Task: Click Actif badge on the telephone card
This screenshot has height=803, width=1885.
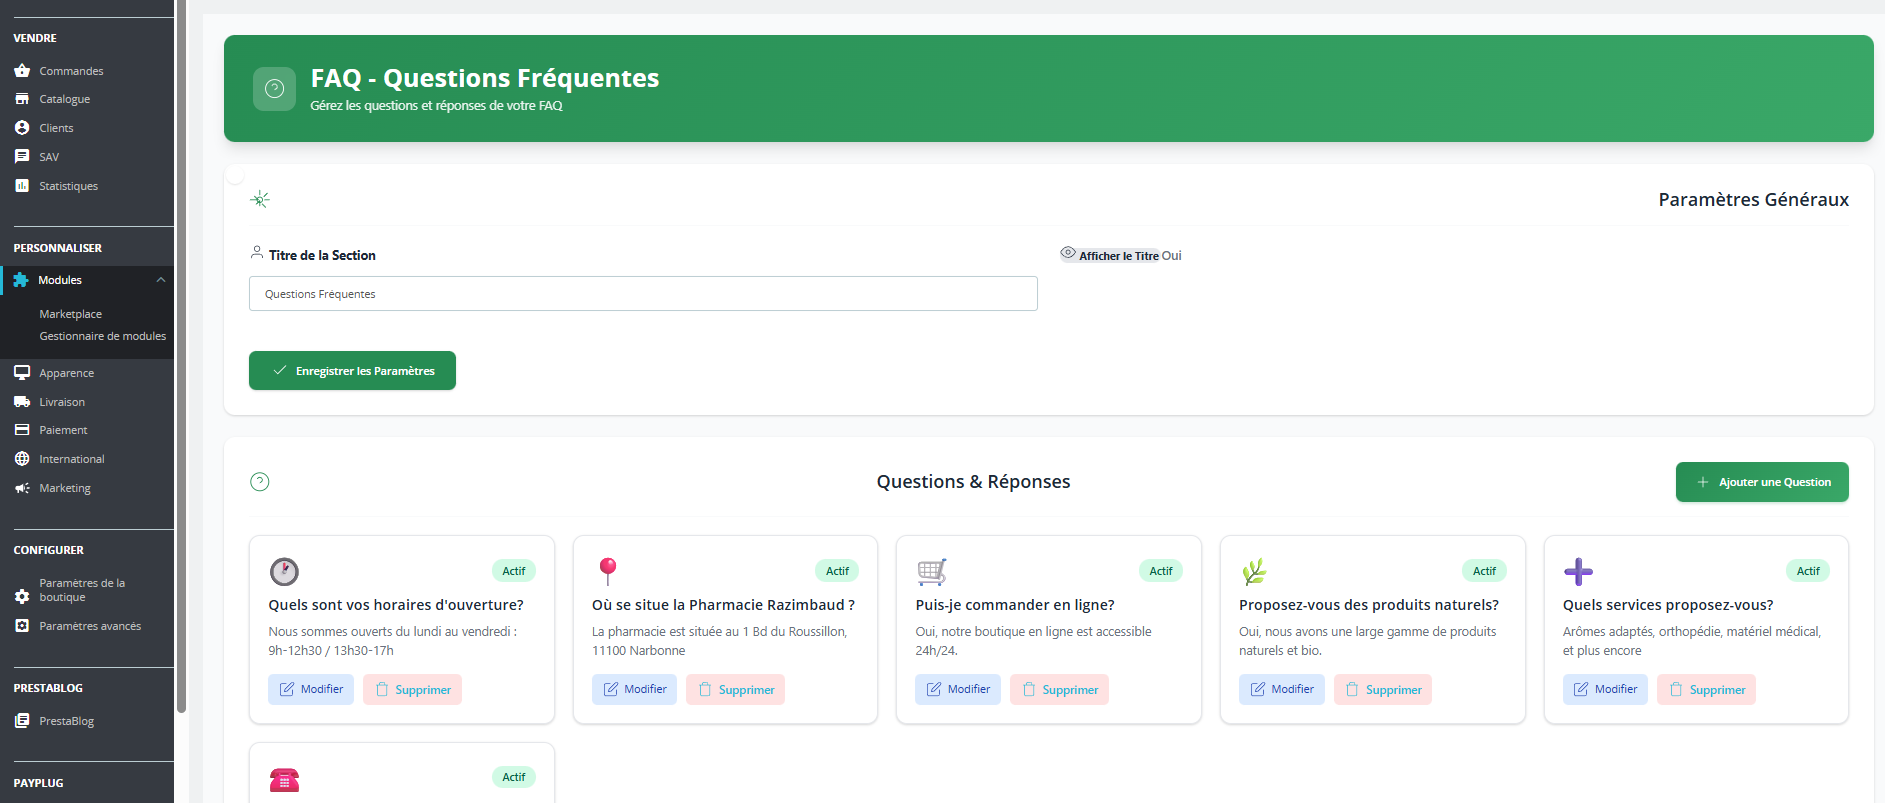Action: point(514,777)
